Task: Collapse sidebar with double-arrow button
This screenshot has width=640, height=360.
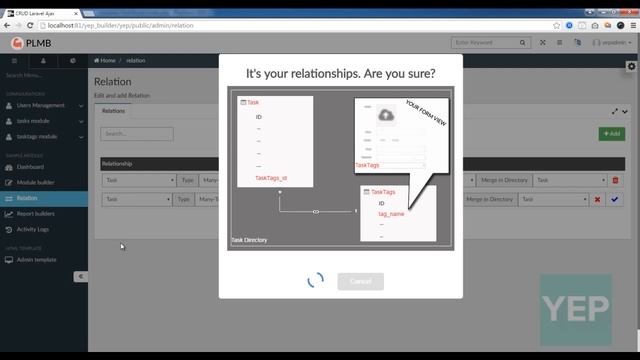Action: 81,276
